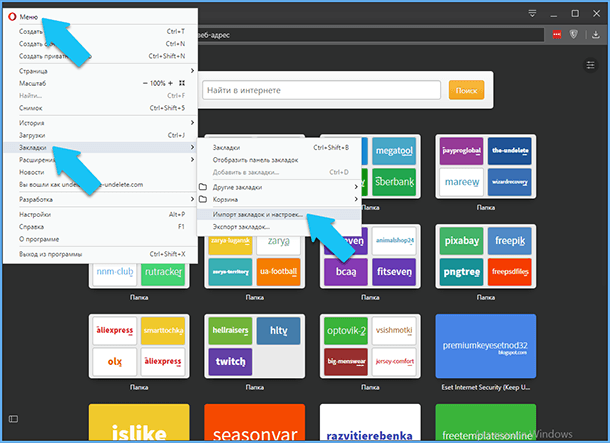Expand Расширения submenu arrow
The height and width of the screenshot is (443, 610).
[192, 159]
